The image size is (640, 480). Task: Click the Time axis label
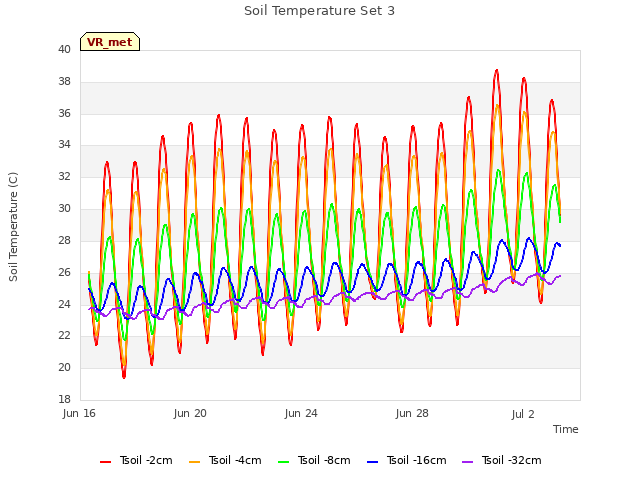566,429
